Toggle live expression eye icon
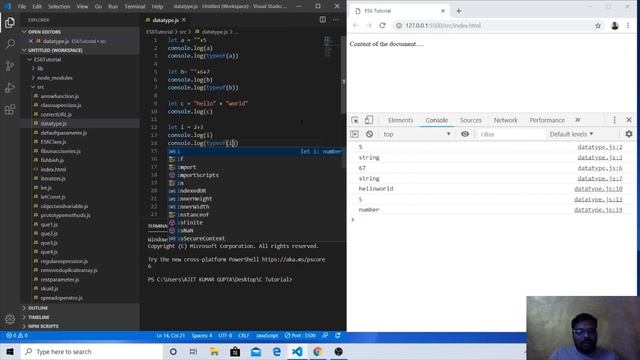 (x=465, y=134)
